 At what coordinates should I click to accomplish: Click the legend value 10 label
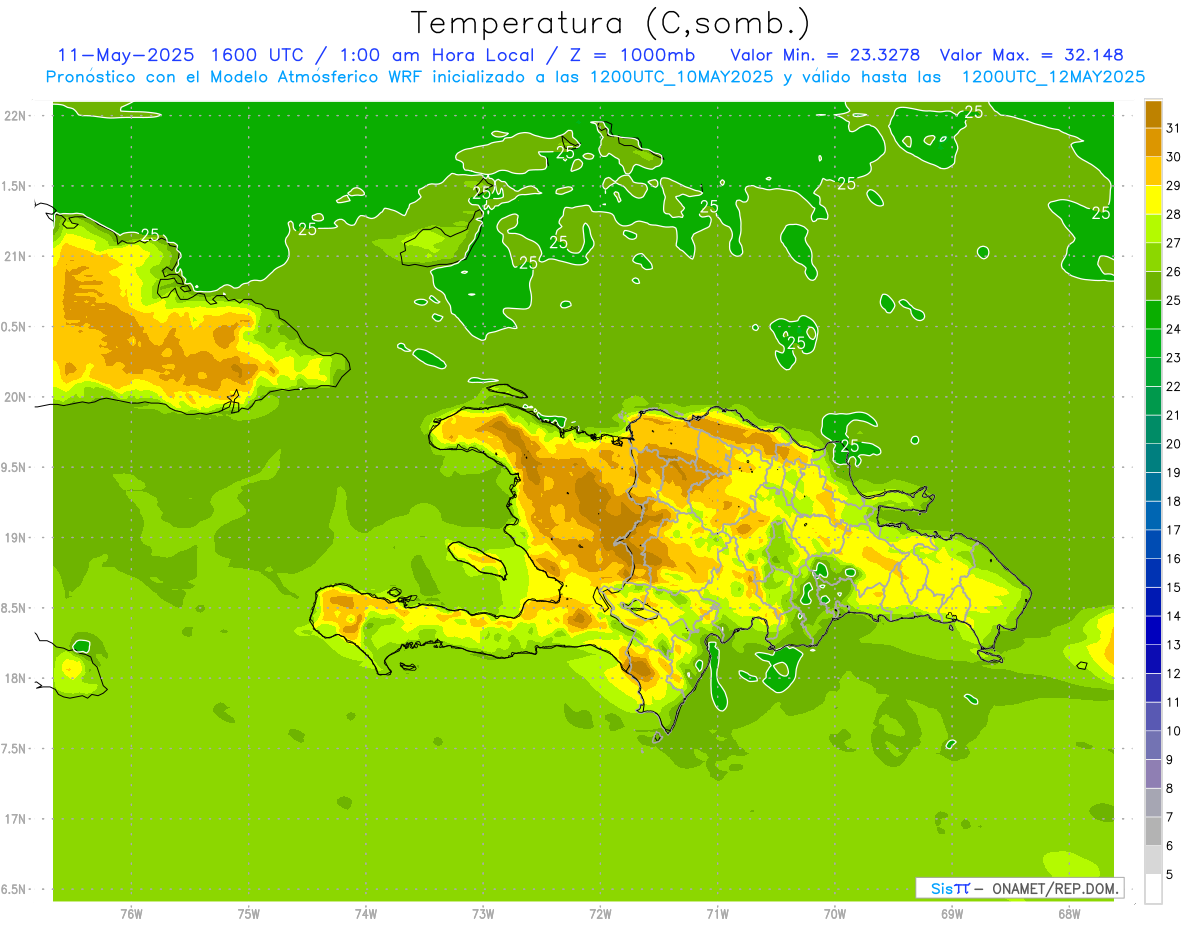pyautogui.click(x=1174, y=731)
